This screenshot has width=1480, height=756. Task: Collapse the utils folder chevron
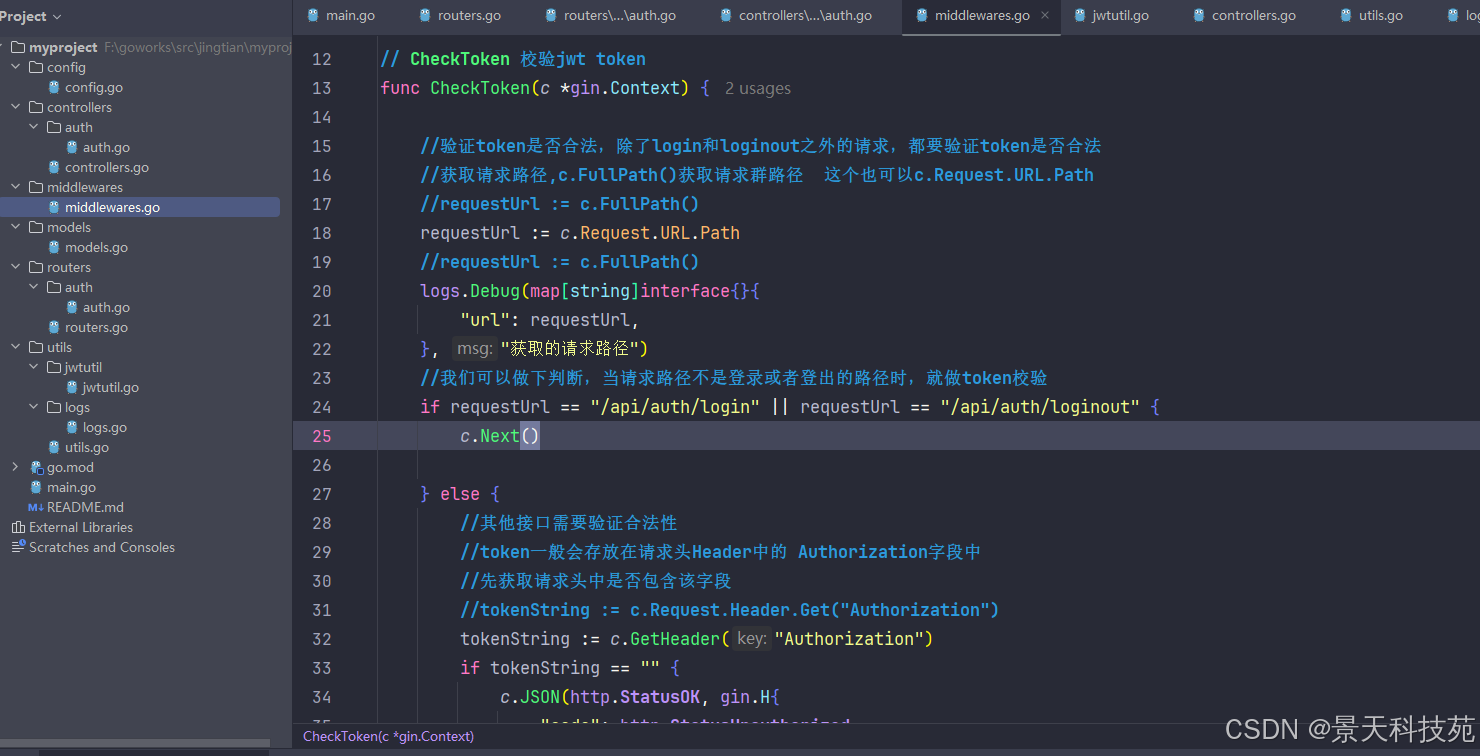click(x=15, y=347)
